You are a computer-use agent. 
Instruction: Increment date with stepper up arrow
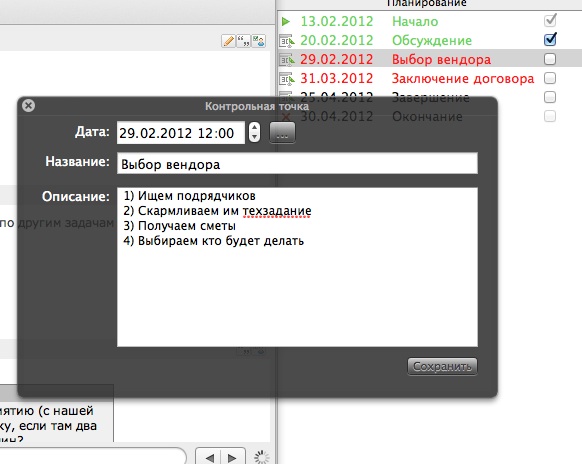(254, 128)
